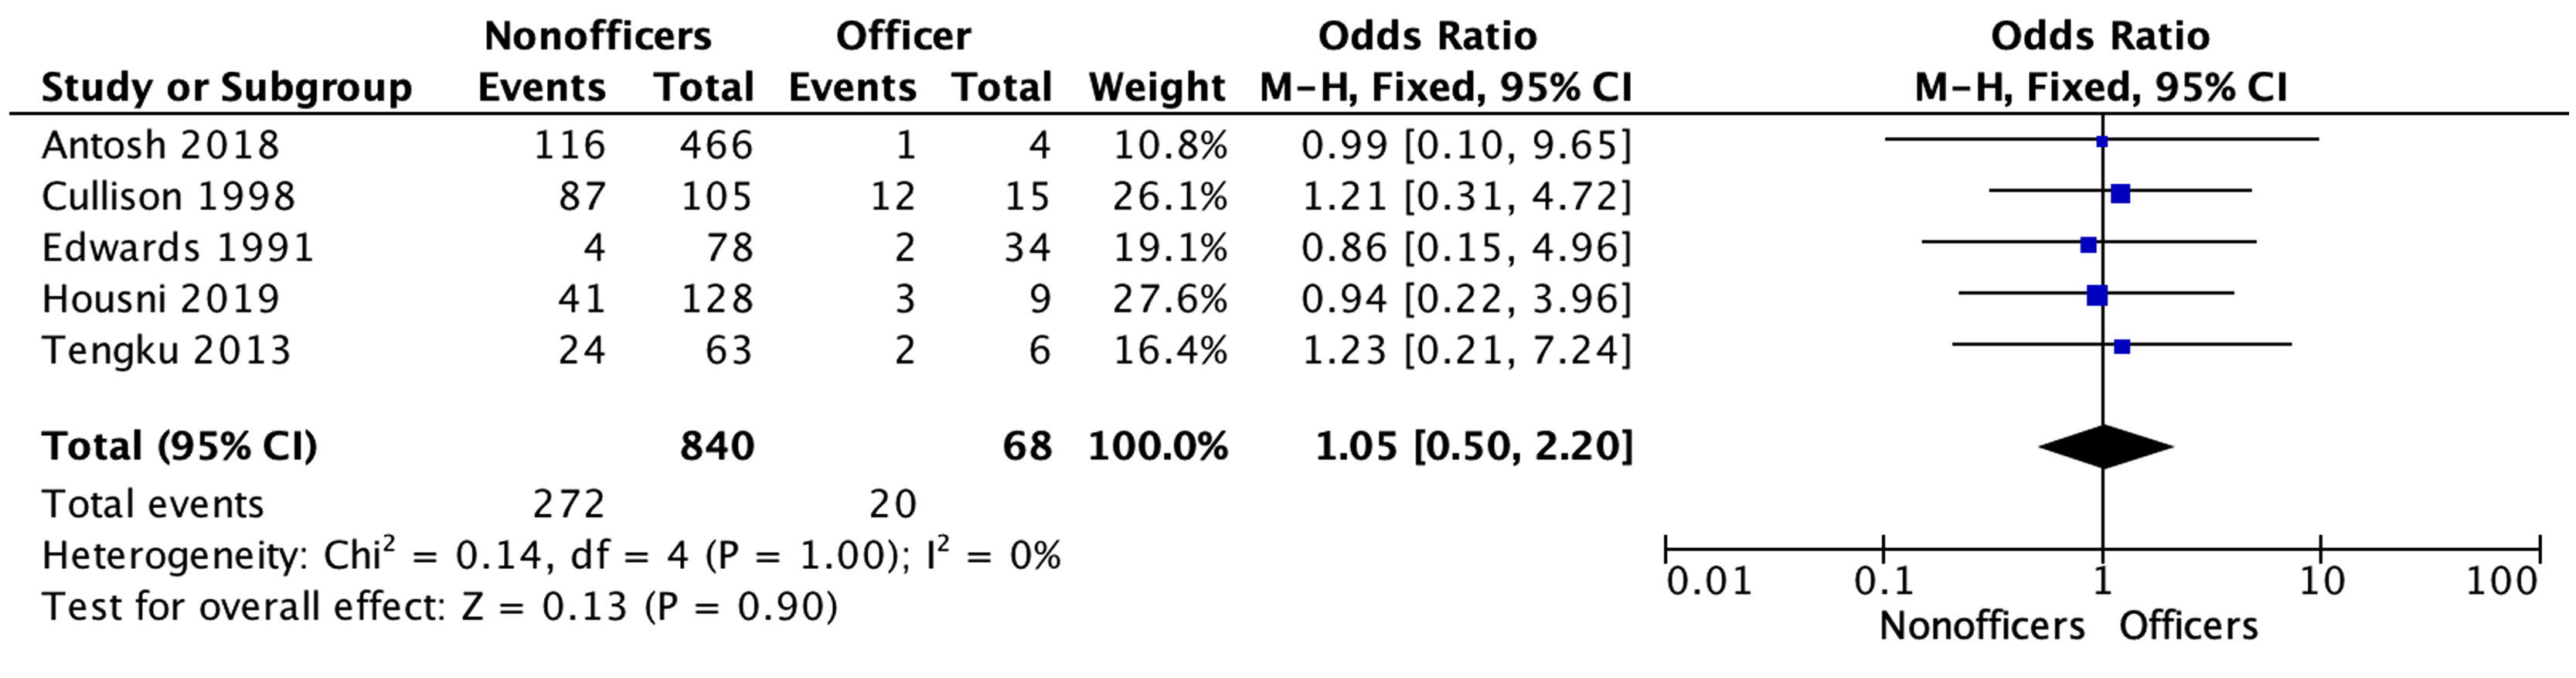Select the 100 tick label on the axis
The height and width of the screenshot is (678, 2576).
click(2501, 581)
